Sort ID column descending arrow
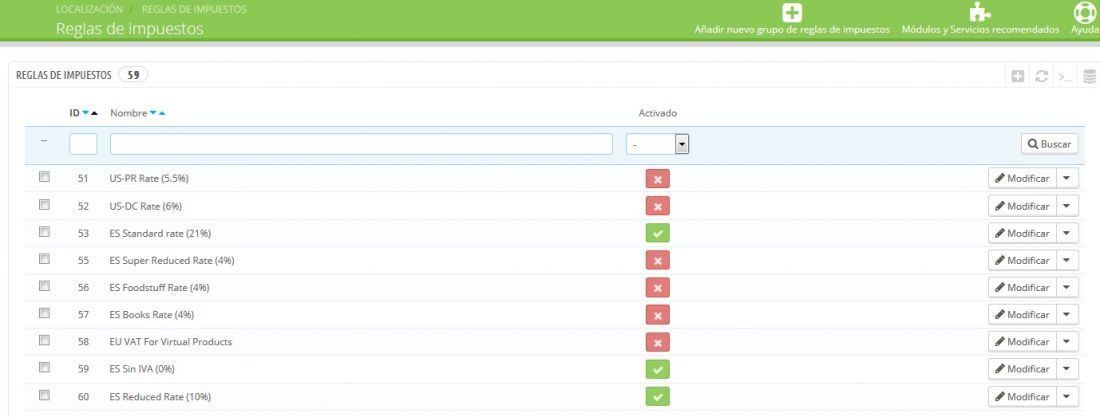1100x417 pixels. [x=86, y=113]
